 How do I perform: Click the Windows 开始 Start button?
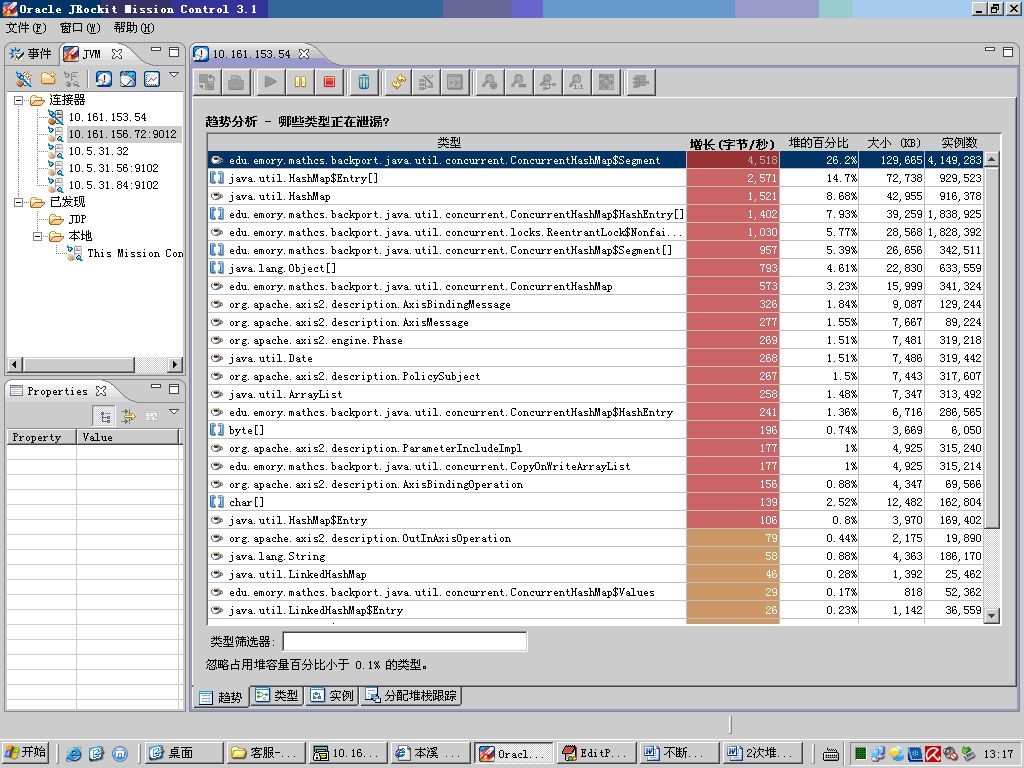point(26,753)
